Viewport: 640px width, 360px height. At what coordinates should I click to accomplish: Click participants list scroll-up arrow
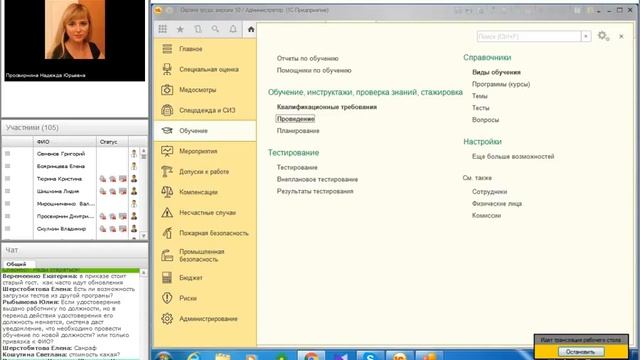144,151
